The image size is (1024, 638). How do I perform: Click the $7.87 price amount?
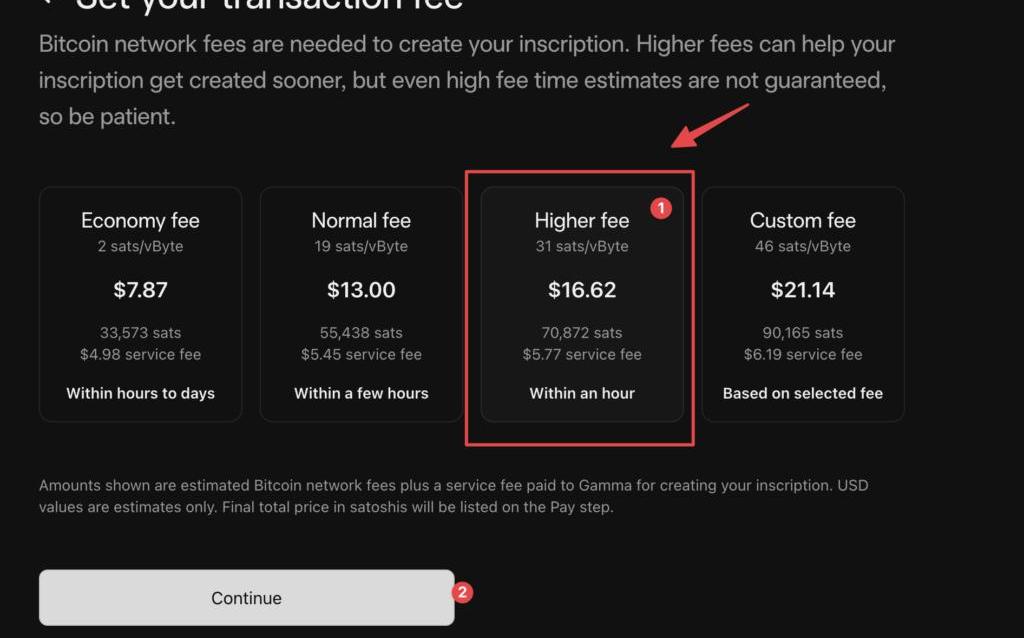[140, 290]
